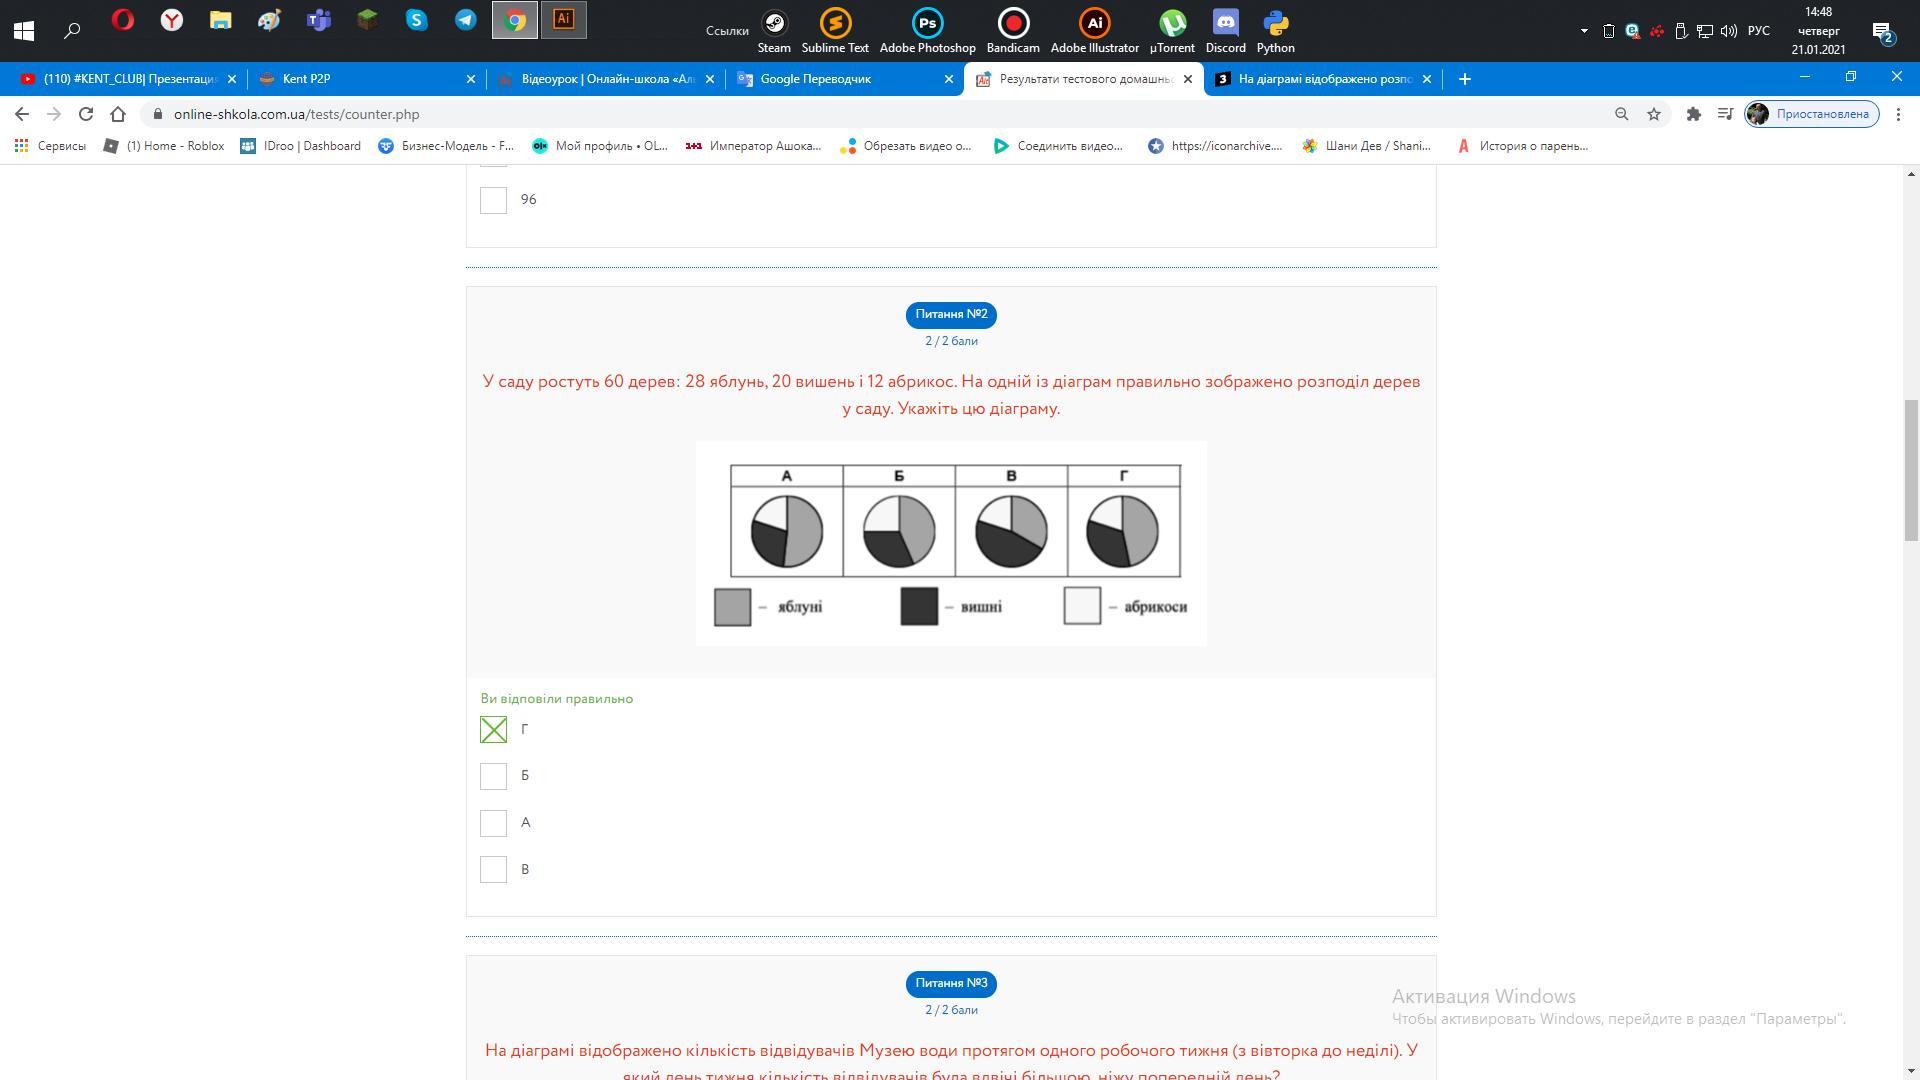Click the zoom magnifier icon in the address bar
This screenshot has height=1080, width=1920.
(1622, 114)
